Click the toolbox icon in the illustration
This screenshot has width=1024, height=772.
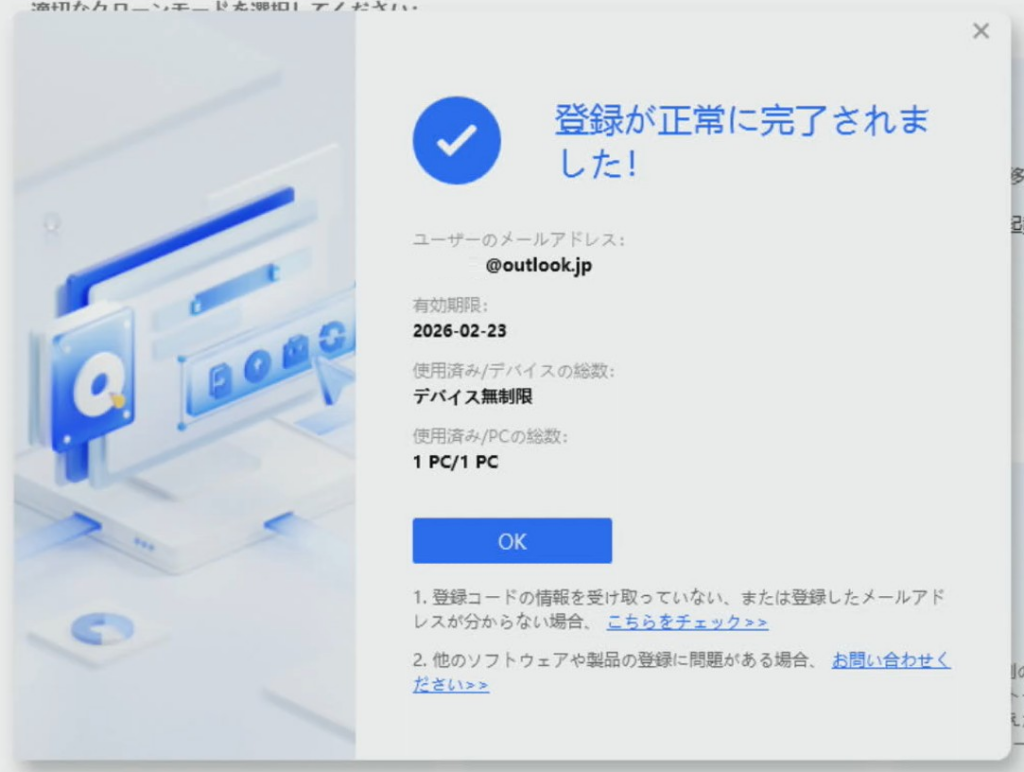pos(295,351)
